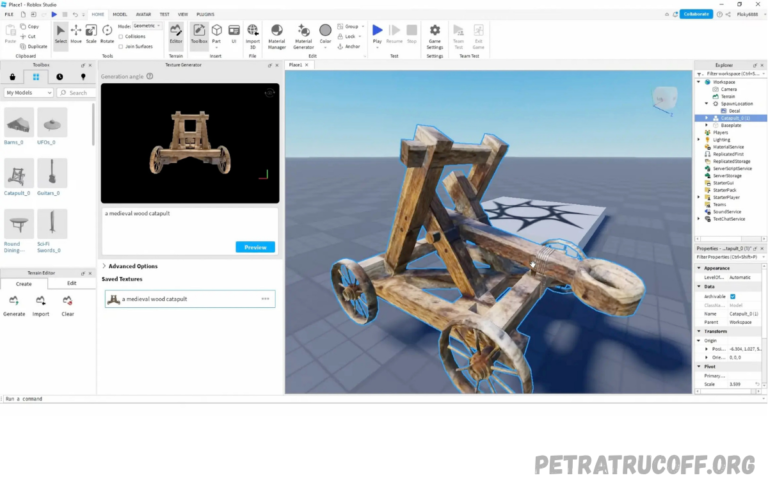This screenshot has width=768, height=480.
Task: Open the Mode Geometric dropdown
Action: (147, 26)
